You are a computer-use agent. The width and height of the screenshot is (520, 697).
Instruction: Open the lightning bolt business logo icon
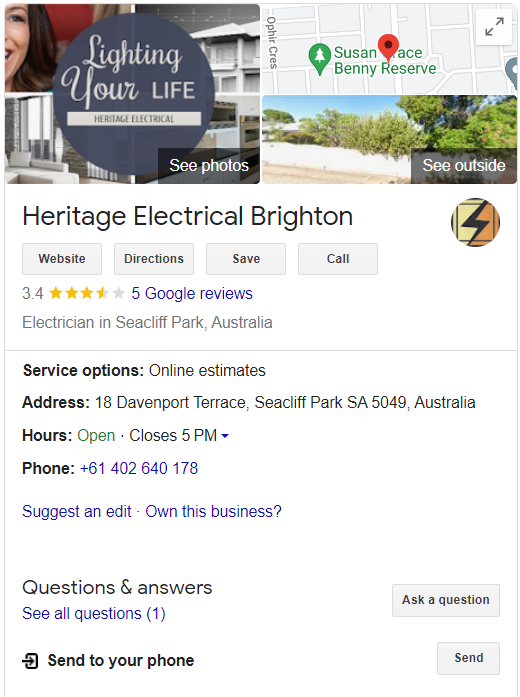[475, 222]
